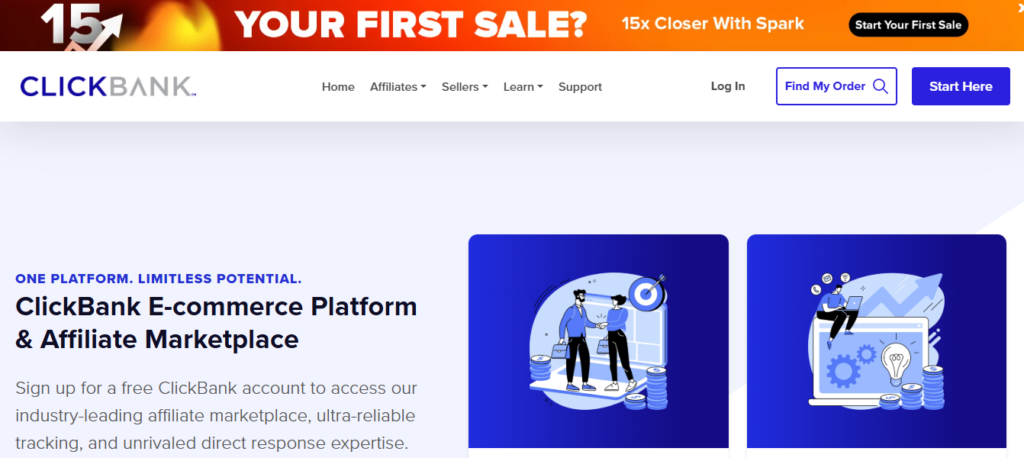The image size is (1024, 458).
Task: Open the Support page link
Action: click(x=580, y=87)
